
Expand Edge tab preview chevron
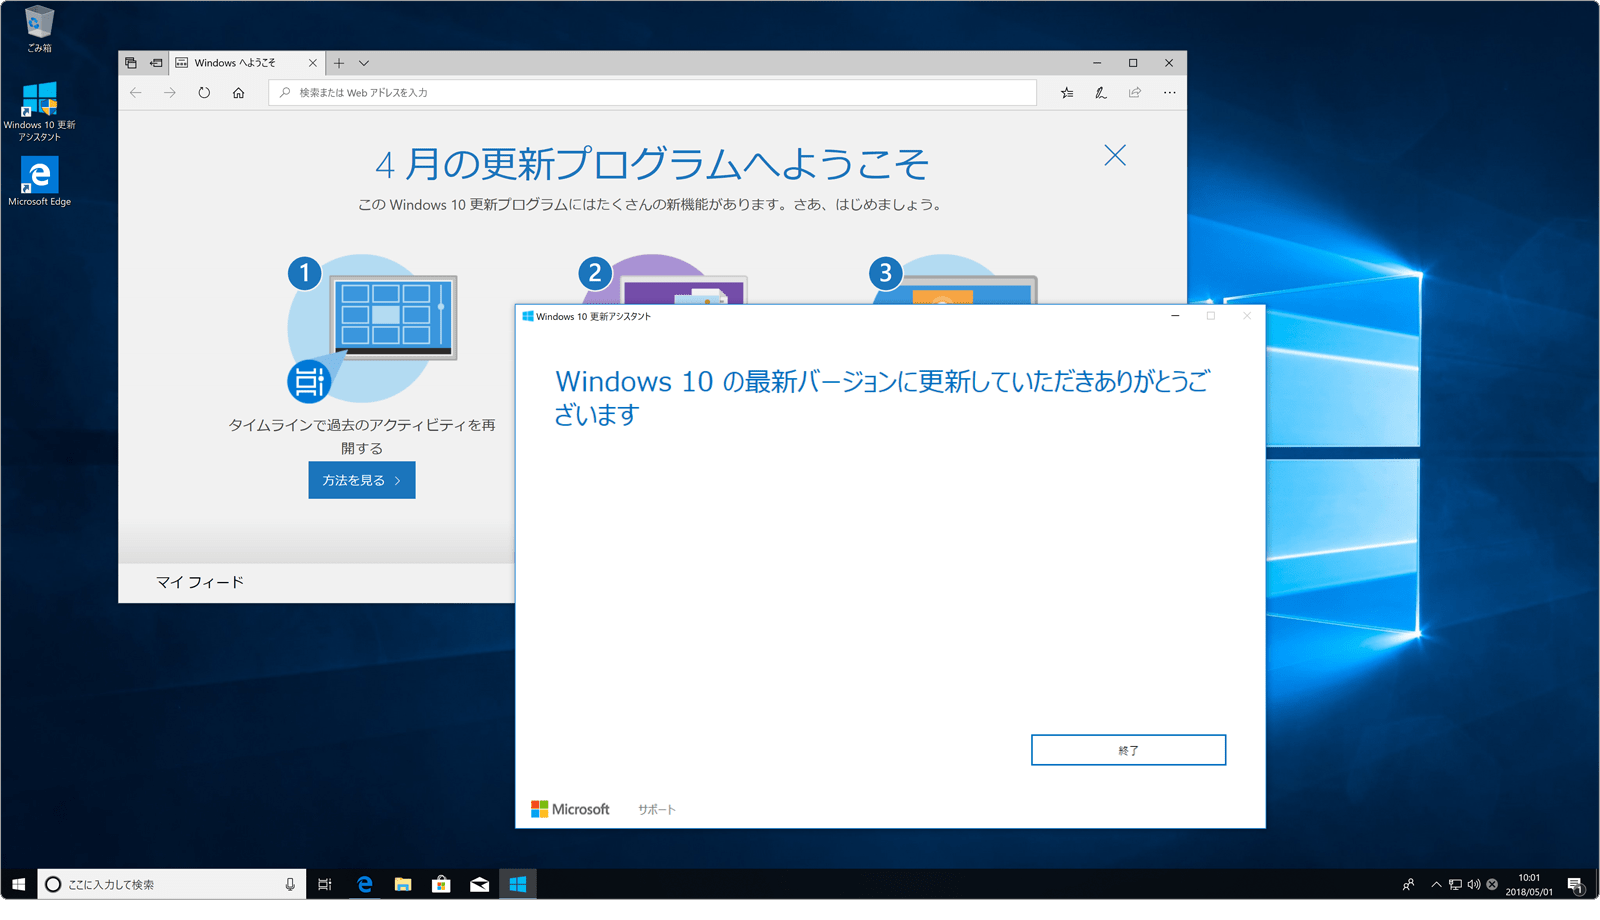[x=364, y=63]
